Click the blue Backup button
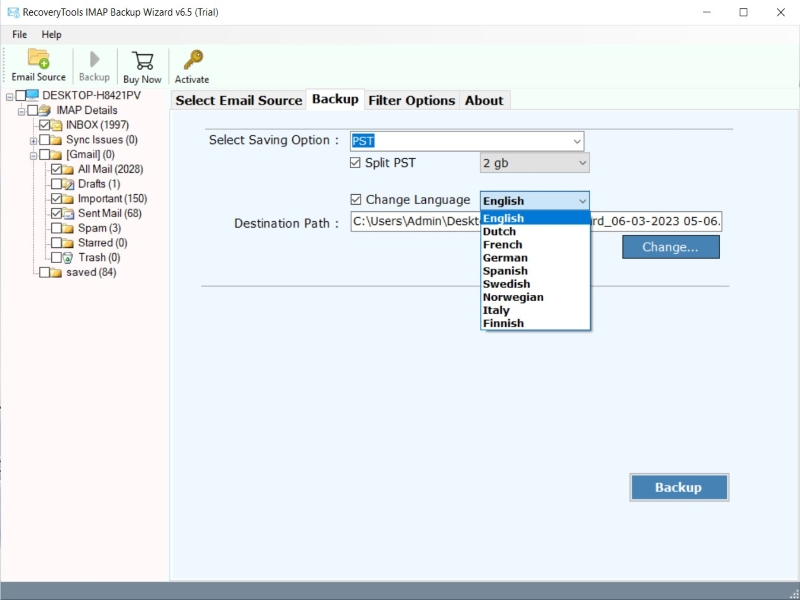The image size is (800, 600). [x=678, y=487]
